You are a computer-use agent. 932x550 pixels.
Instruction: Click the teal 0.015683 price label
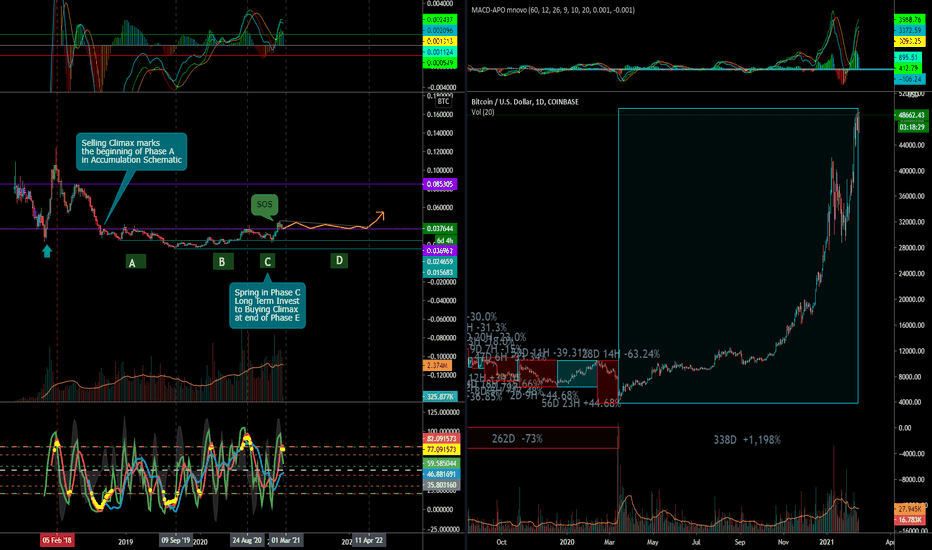point(439,272)
